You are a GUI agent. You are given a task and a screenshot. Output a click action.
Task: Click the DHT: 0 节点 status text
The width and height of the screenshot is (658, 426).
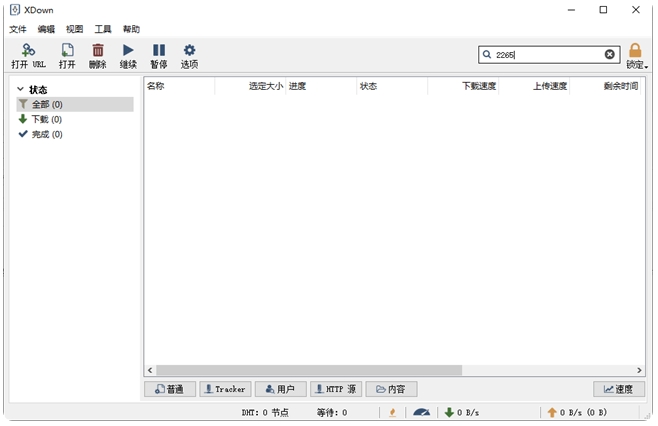[x=265, y=413]
